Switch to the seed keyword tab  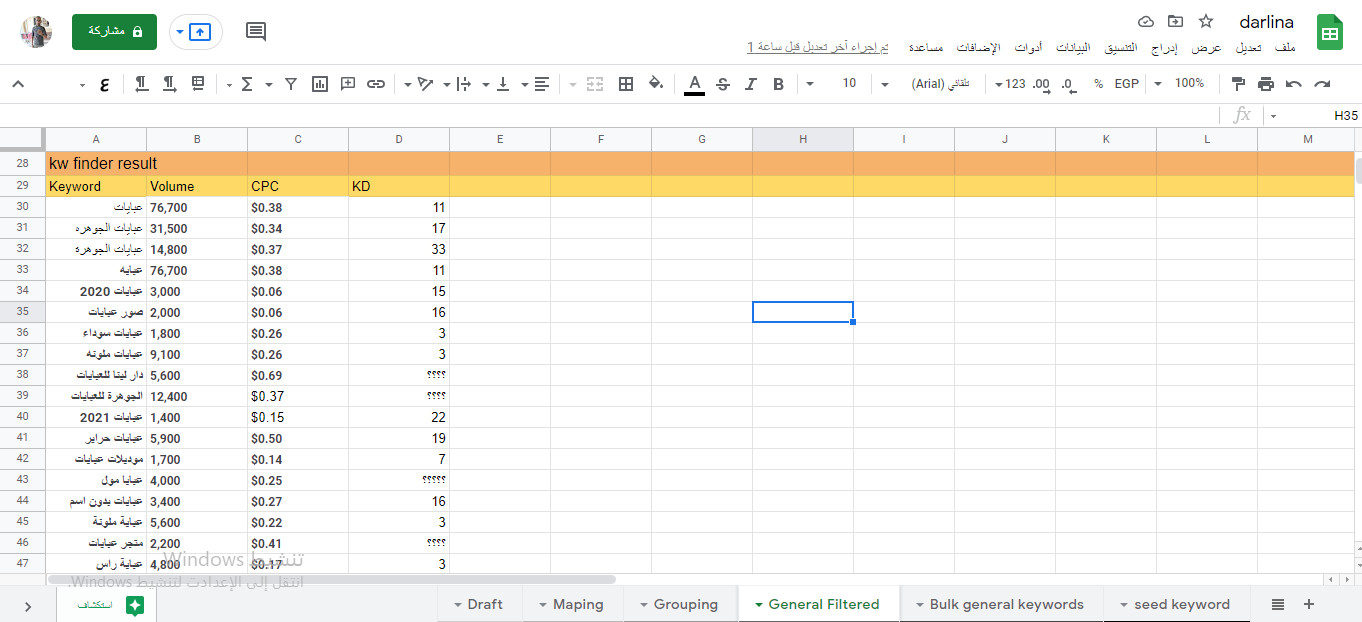[1174, 604]
